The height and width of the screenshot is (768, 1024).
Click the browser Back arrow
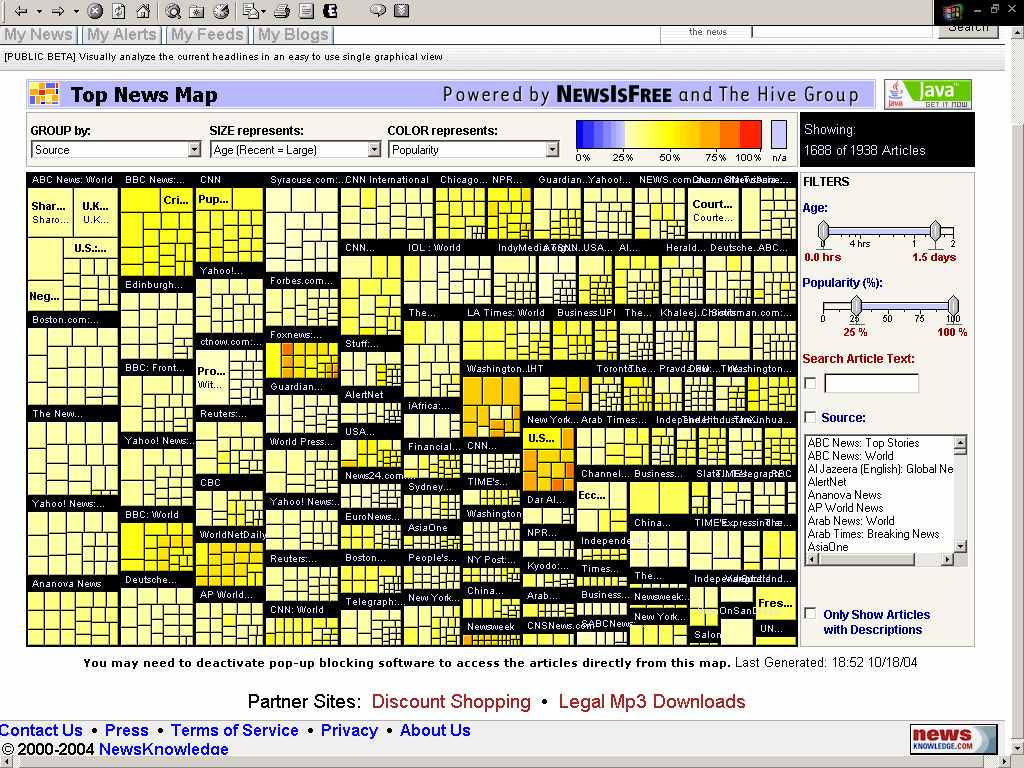point(21,10)
